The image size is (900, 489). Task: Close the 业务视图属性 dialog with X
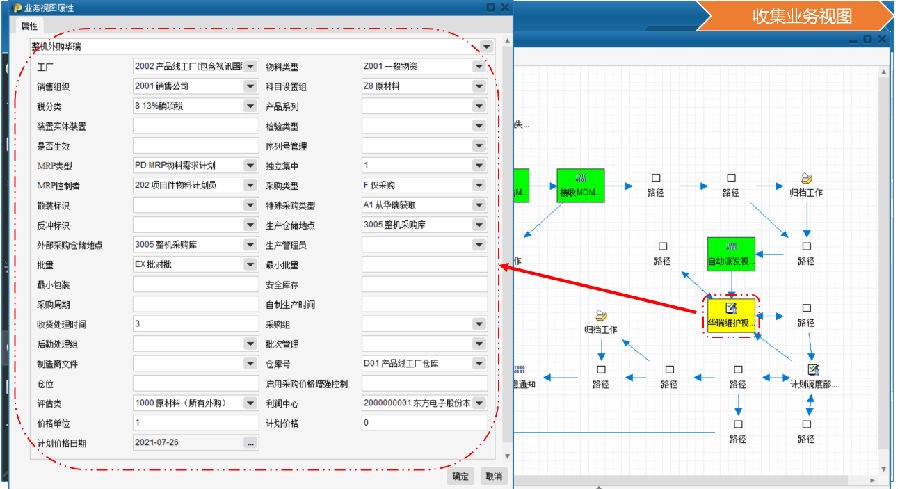tap(506, 7)
